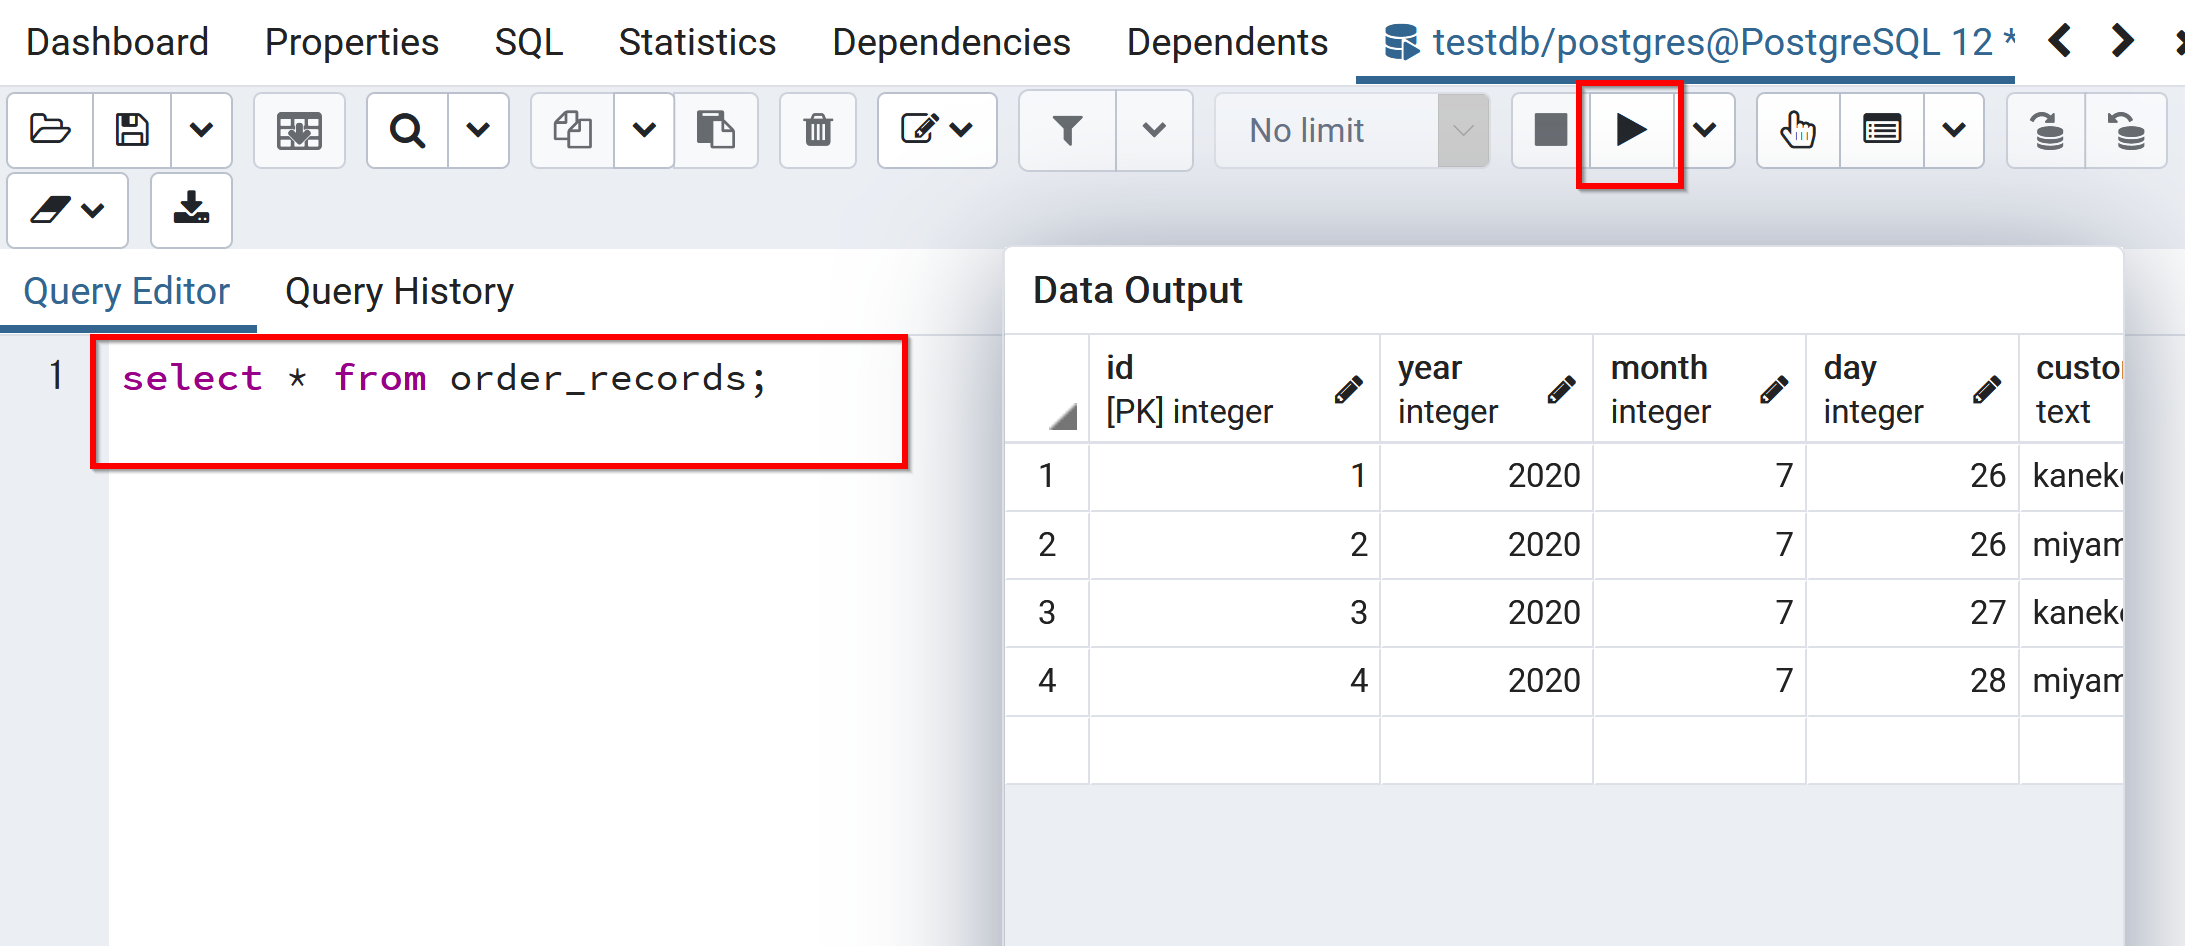Switch to the Query History tab
This screenshot has width=2185, height=946.
click(399, 292)
